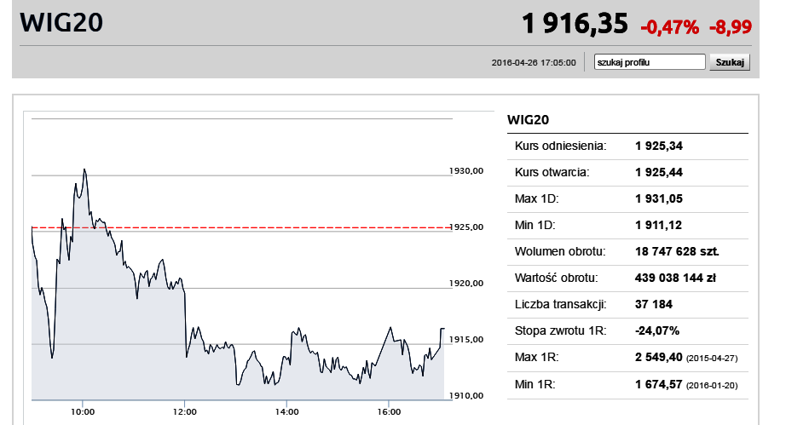Click the value 1 911,12
The width and height of the screenshot is (786, 425).
658,225
